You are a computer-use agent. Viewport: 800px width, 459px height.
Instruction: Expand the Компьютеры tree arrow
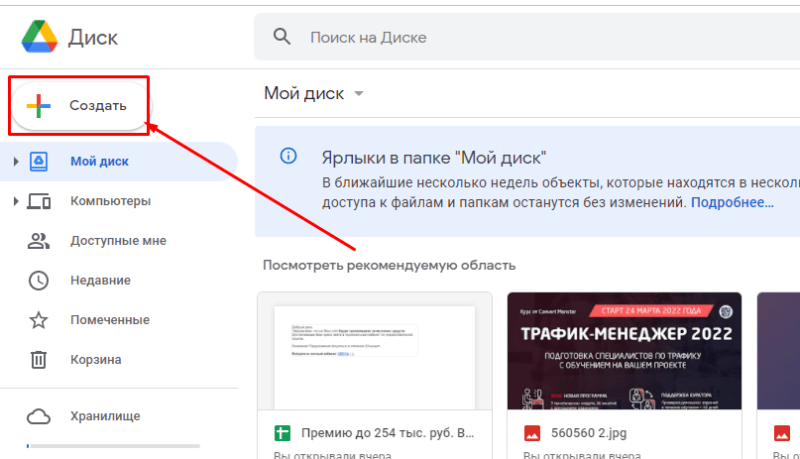(16, 201)
